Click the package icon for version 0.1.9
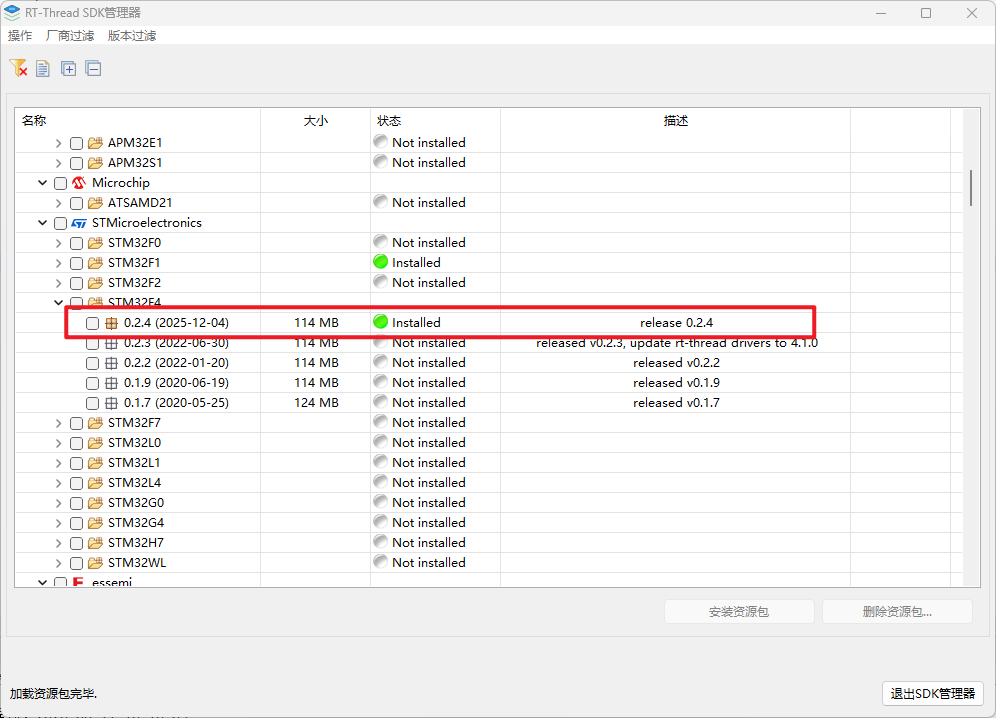996x718 pixels. tap(111, 383)
